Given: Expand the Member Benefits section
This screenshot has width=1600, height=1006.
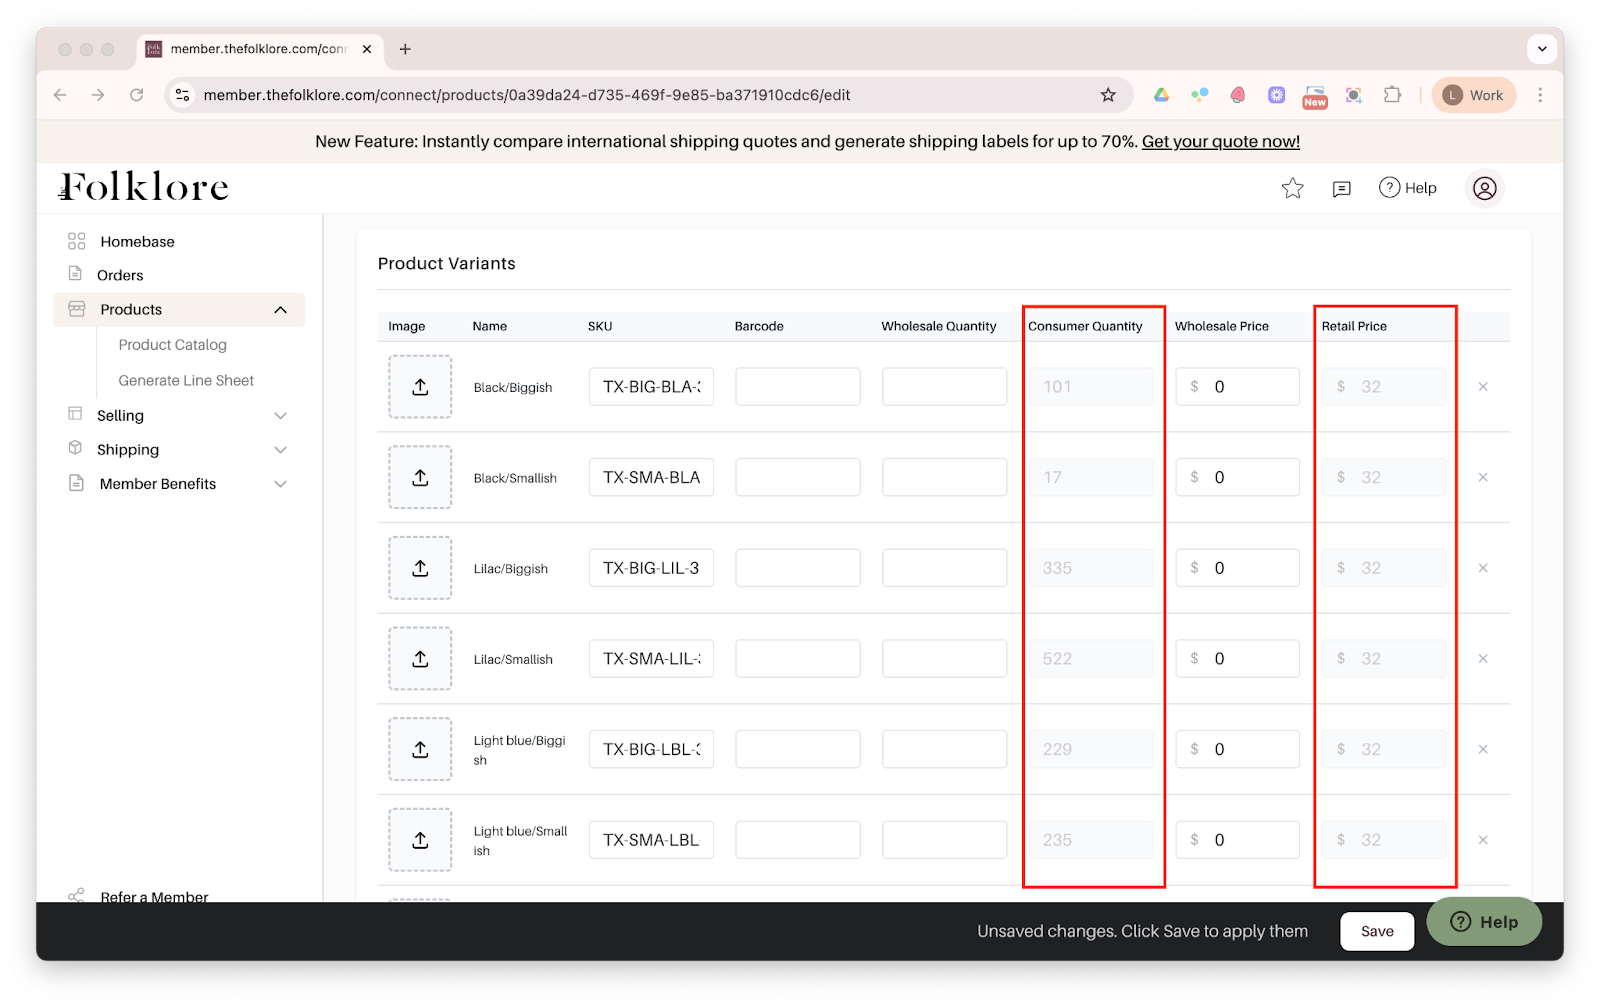Looking at the screenshot, I should tap(281, 483).
